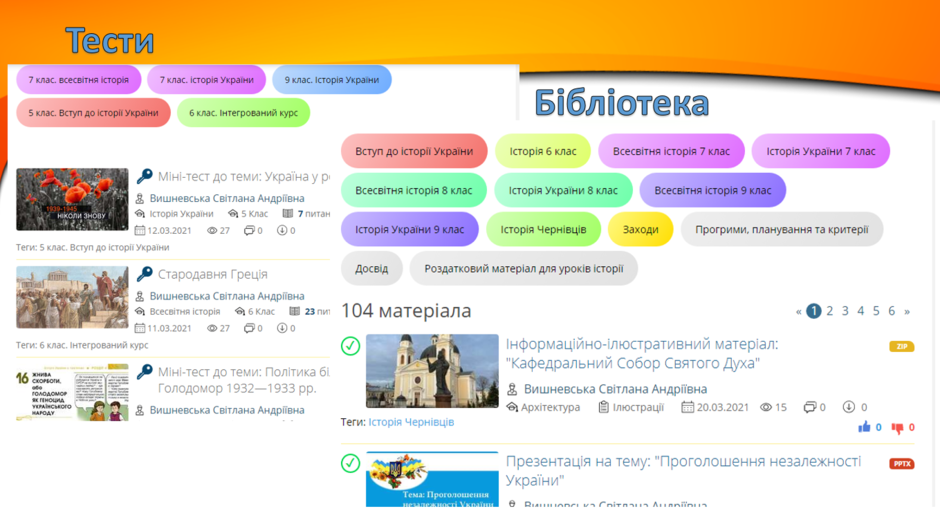Click '6 Клас' label on Стародавня Греція
This screenshot has width=940, height=511.
[261, 311]
